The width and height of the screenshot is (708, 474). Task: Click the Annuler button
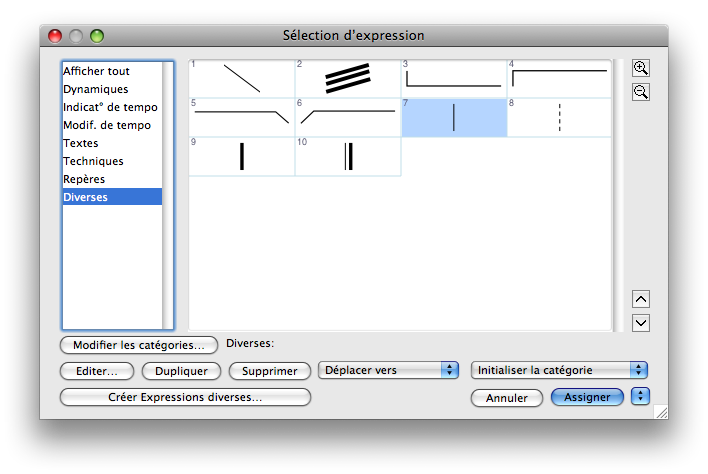tap(507, 398)
